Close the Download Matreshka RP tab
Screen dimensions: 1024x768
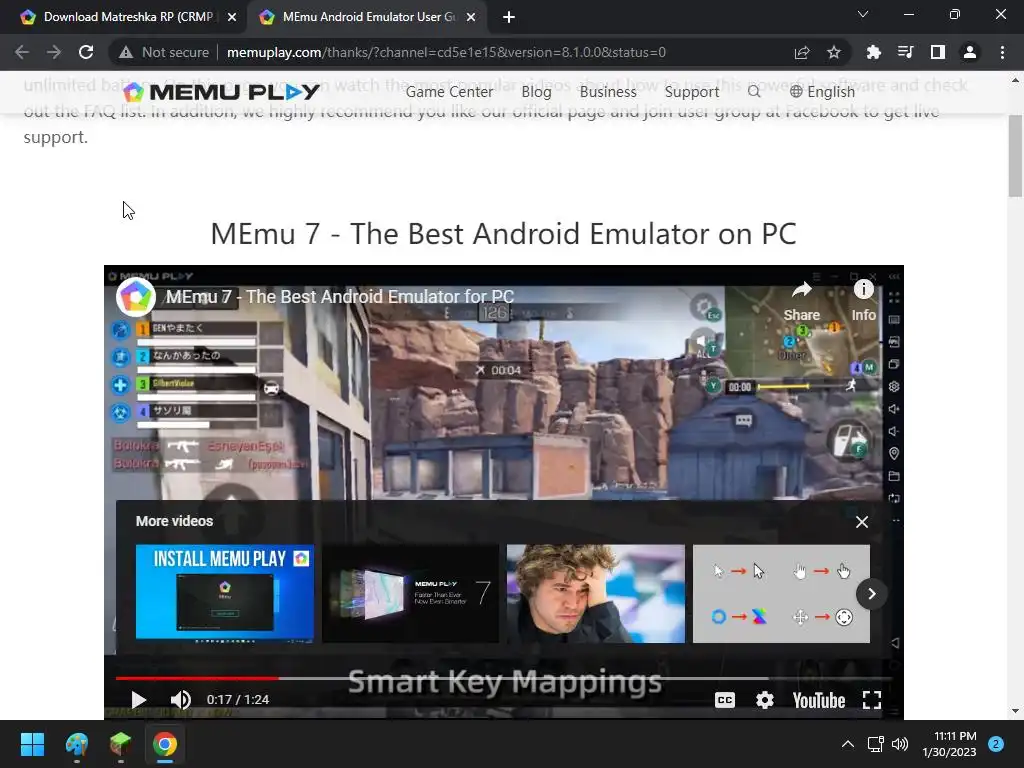point(232,17)
